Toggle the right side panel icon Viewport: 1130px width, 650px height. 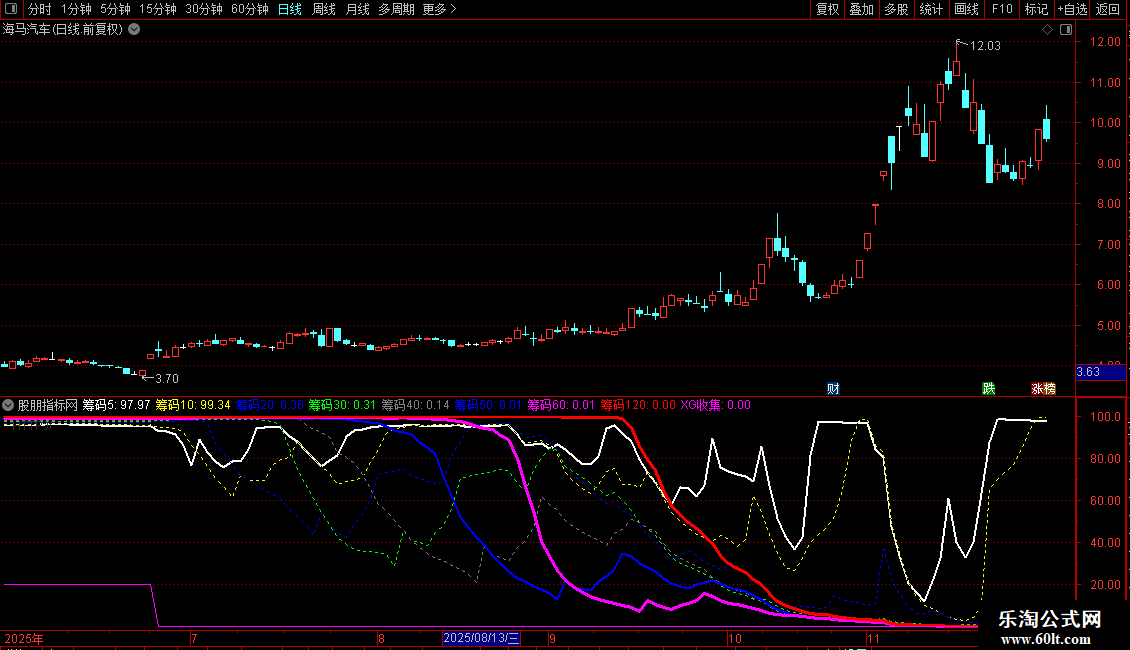click(x=1064, y=30)
